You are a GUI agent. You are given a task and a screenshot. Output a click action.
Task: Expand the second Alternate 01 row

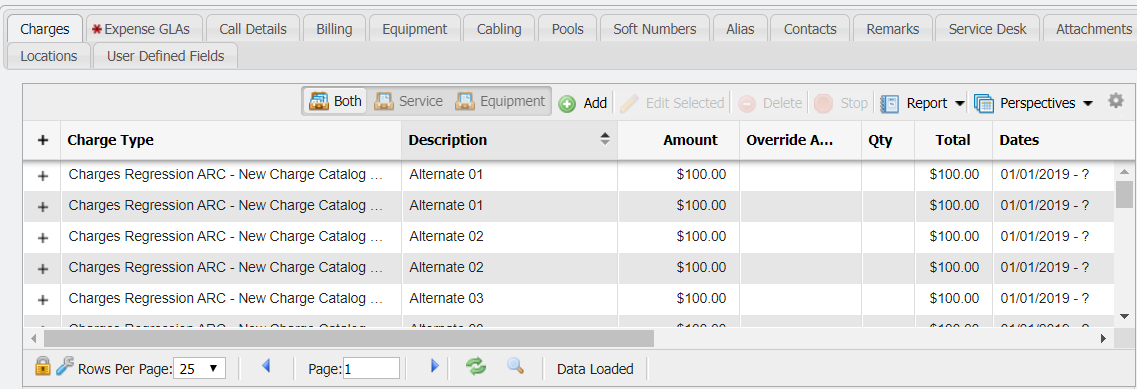coord(43,206)
